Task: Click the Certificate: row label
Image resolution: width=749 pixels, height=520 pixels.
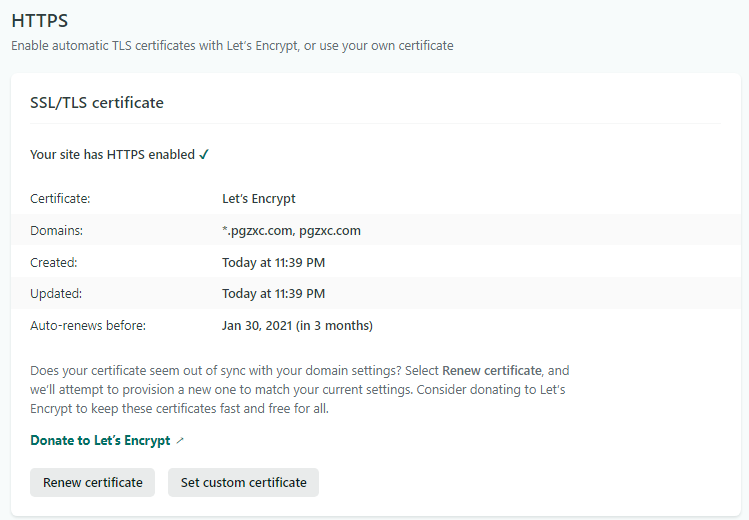Action: [60, 199]
